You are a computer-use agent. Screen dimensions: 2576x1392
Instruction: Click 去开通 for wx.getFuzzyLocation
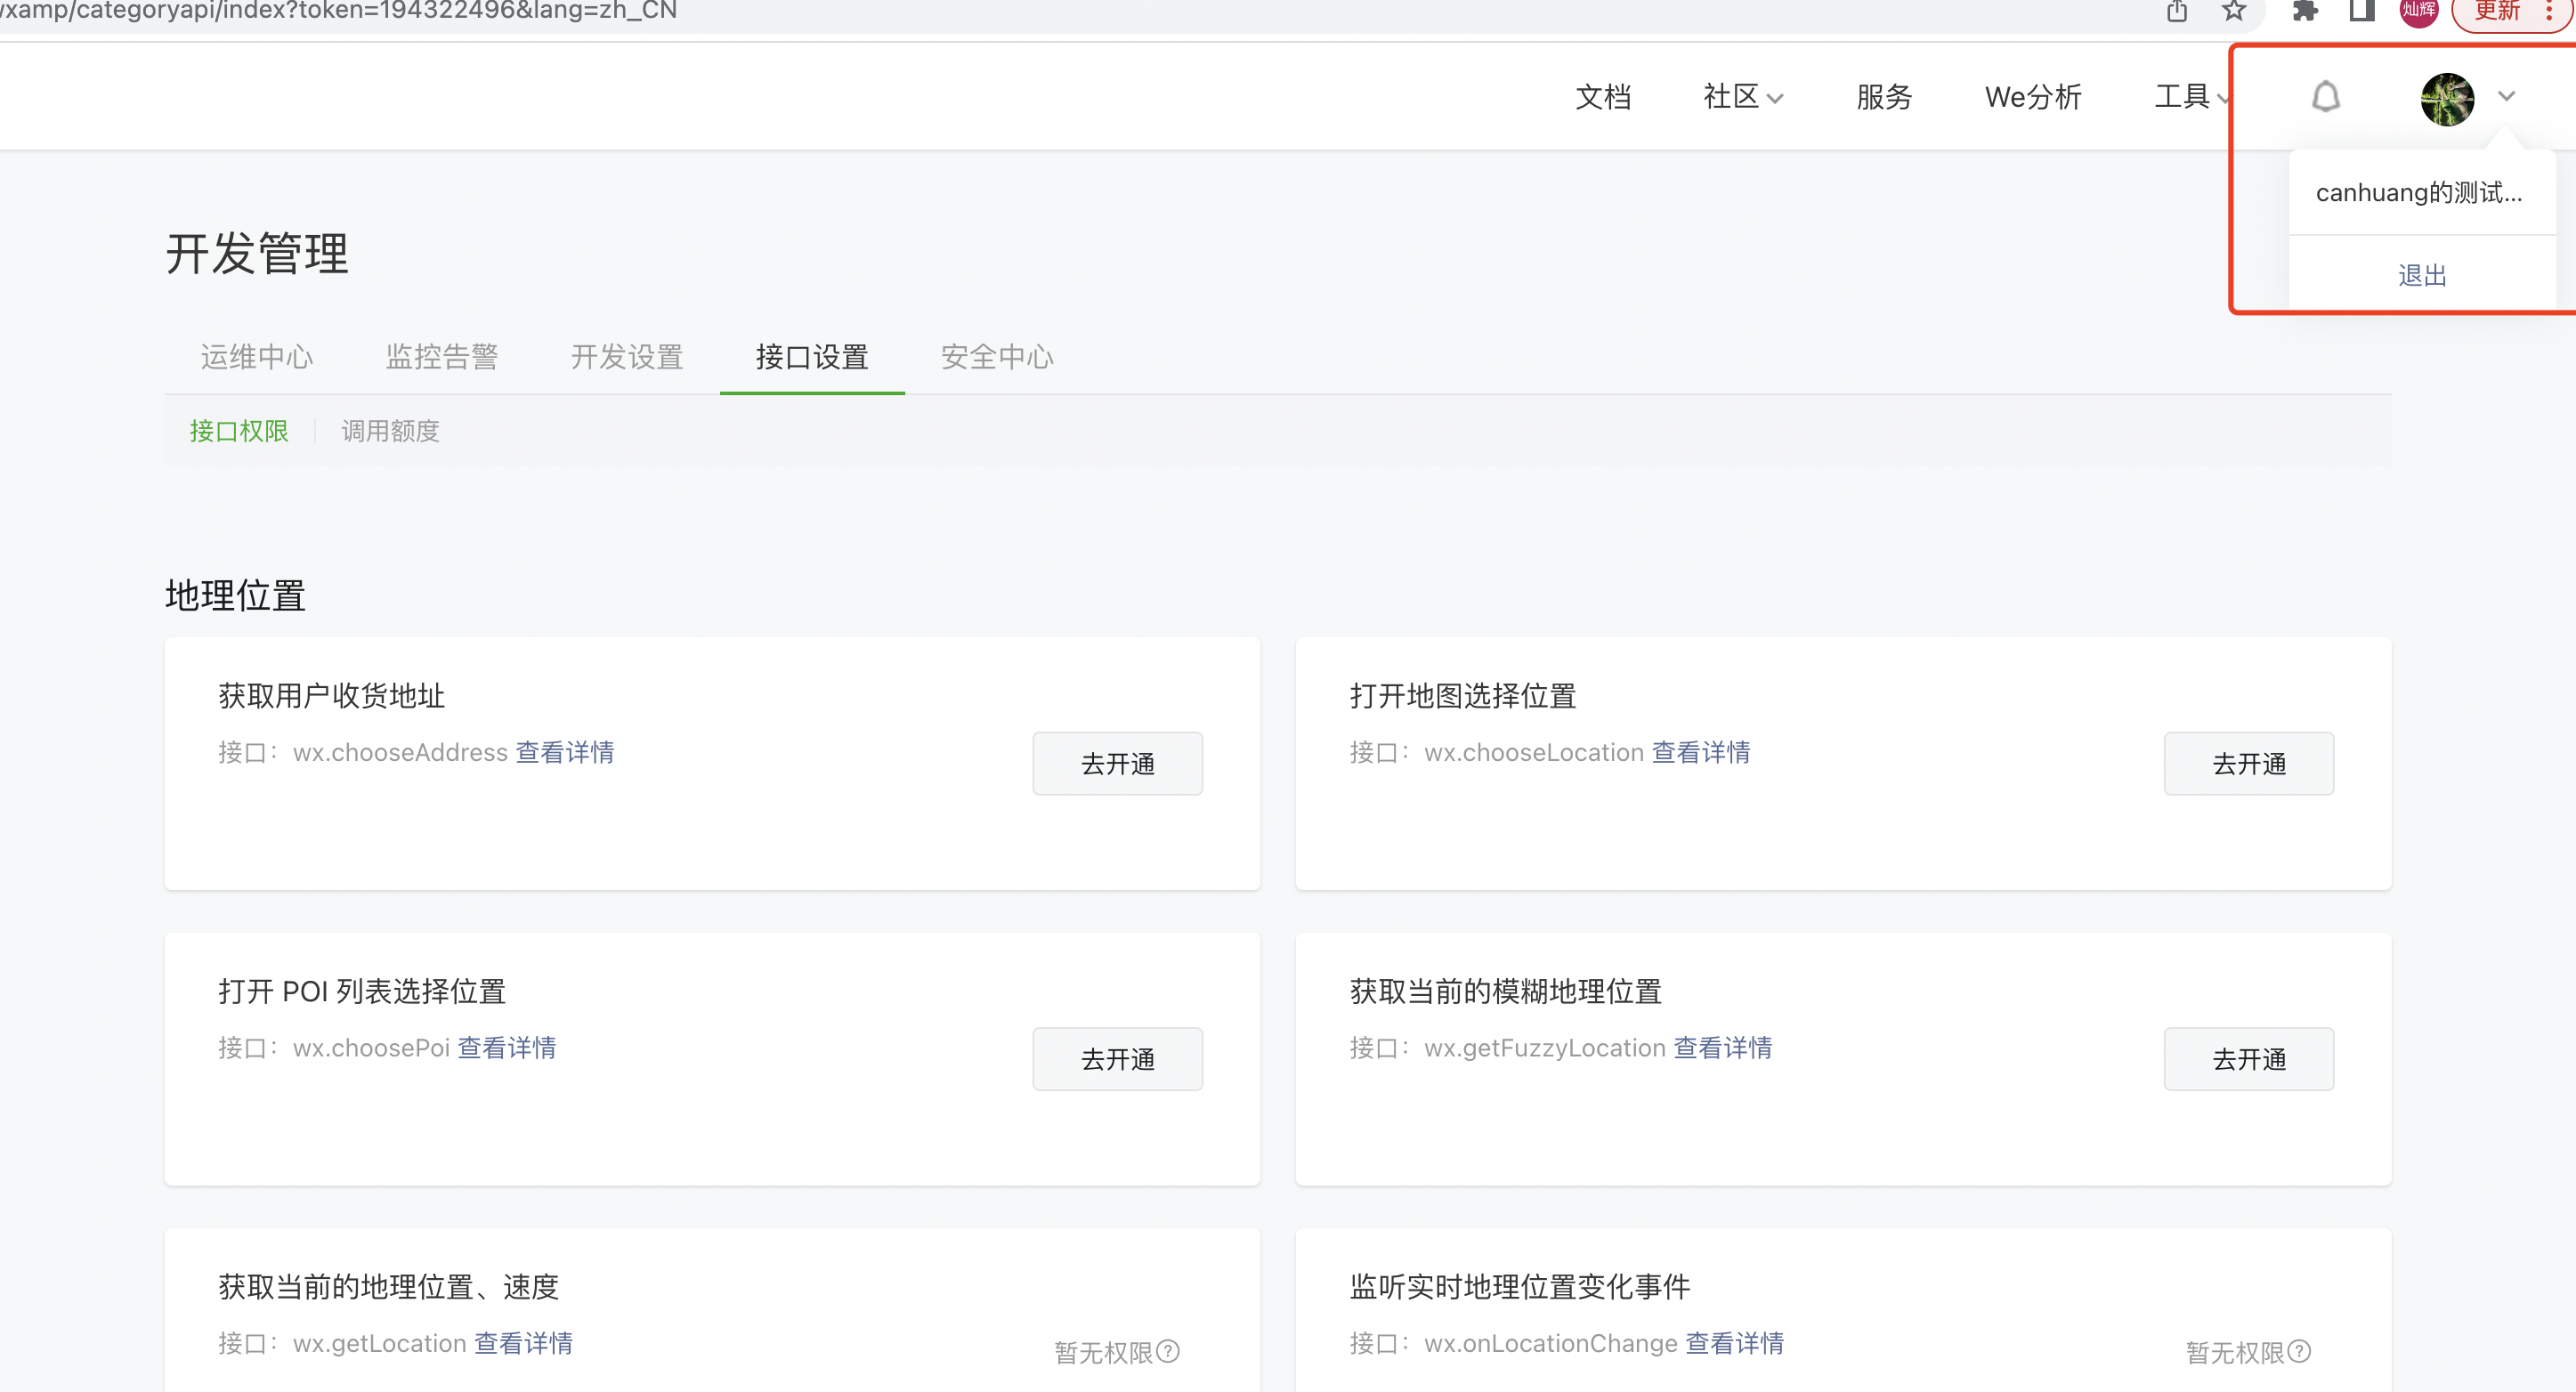point(2248,1059)
